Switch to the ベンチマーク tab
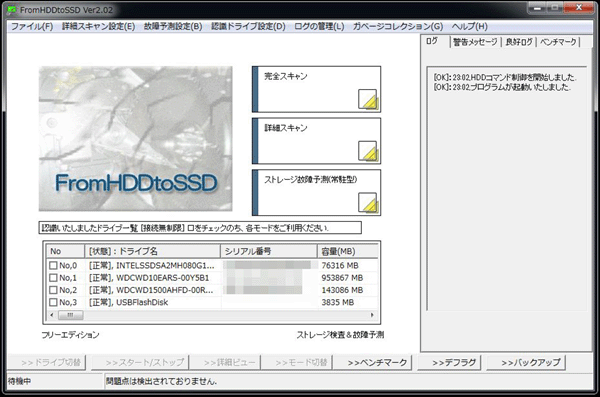Image resolution: width=600 pixels, height=397 pixels. coord(558,42)
